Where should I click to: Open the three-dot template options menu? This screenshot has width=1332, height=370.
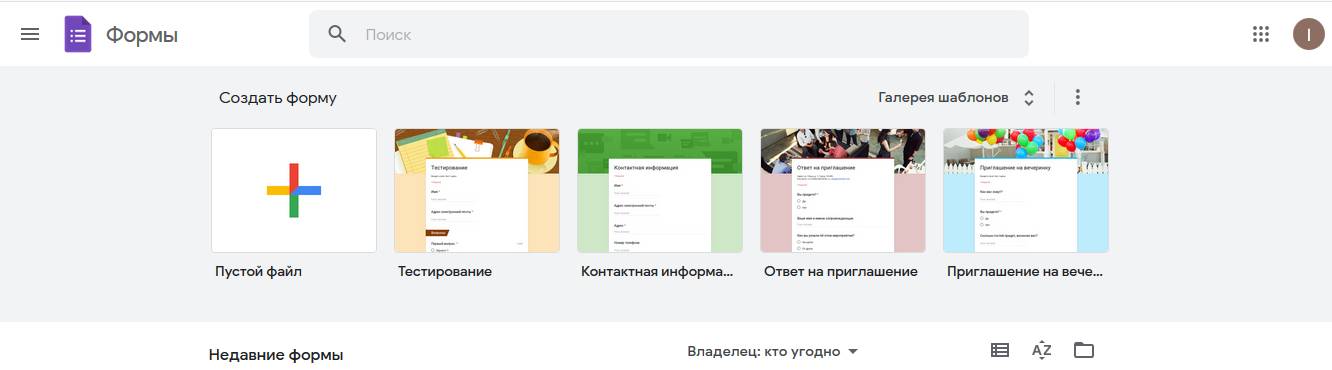point(1077,97)
